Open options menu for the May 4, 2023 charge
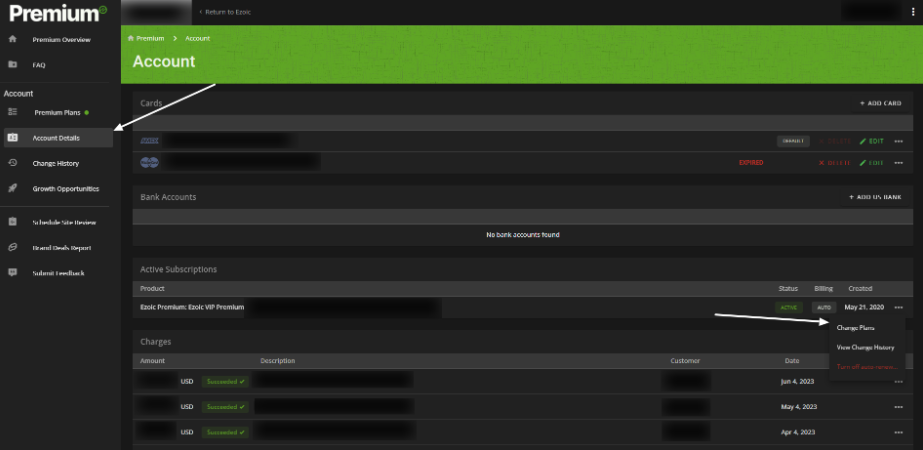Viewport: 923px width, 450px height. pos(898,406)
